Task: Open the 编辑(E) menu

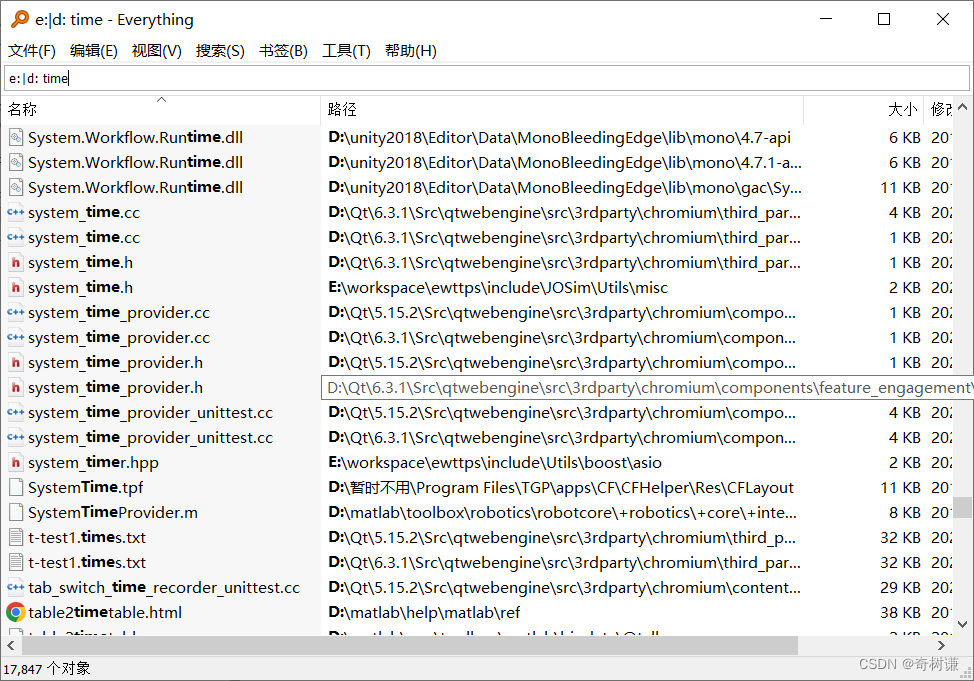Action: tap(94, 51)
